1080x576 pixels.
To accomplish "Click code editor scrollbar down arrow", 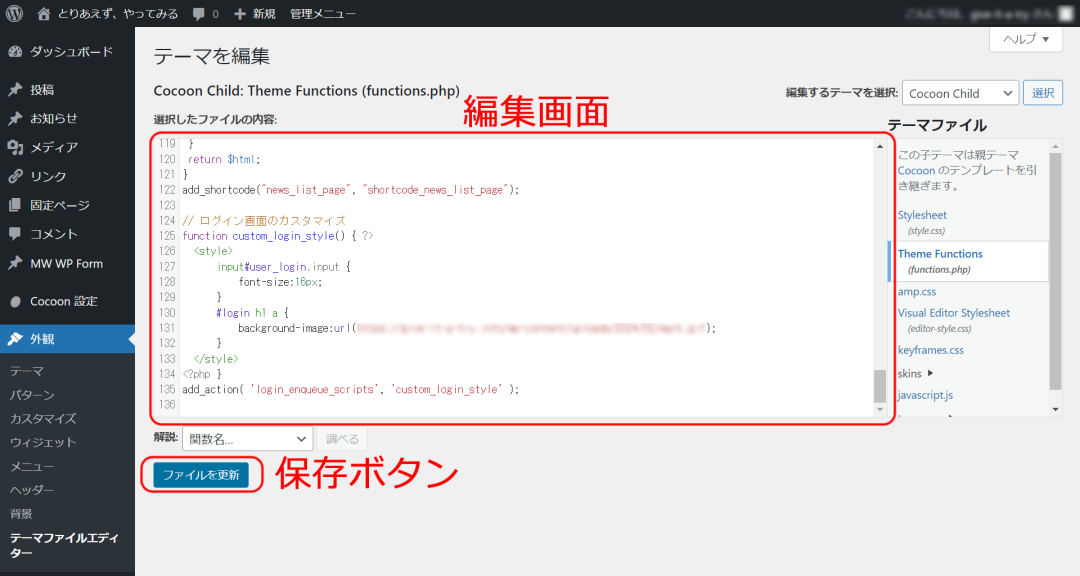I will [x=880, y=409].
